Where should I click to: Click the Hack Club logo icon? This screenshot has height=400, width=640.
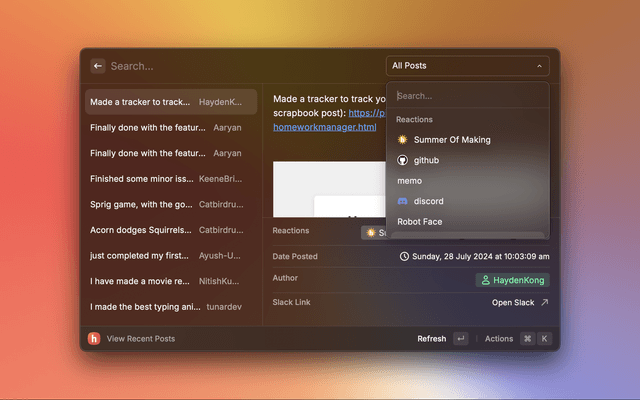[x=94, y=339]
